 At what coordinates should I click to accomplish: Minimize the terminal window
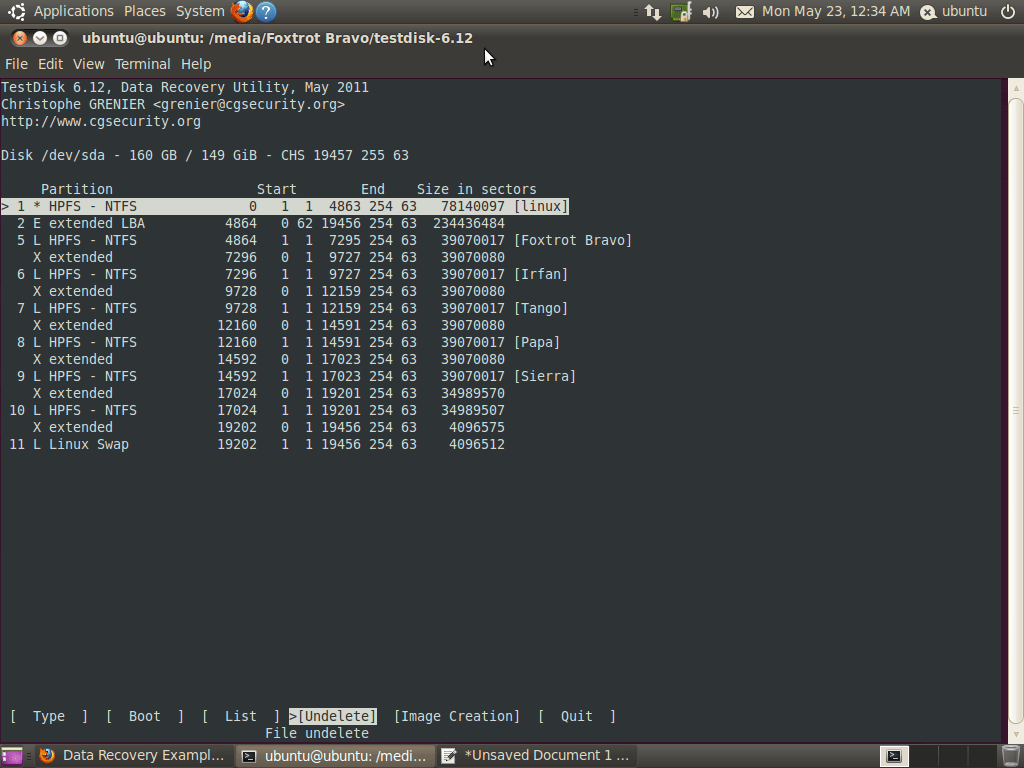point(40,38)
